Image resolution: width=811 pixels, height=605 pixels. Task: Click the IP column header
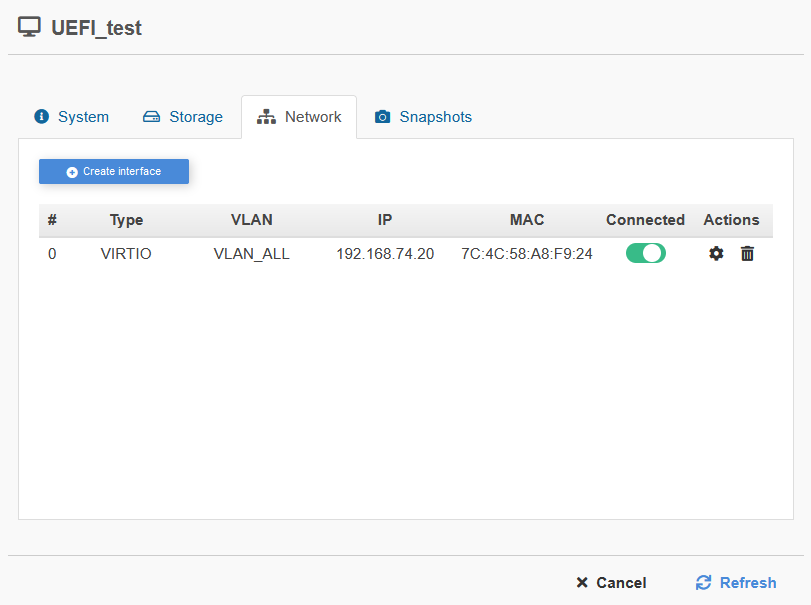384,220
